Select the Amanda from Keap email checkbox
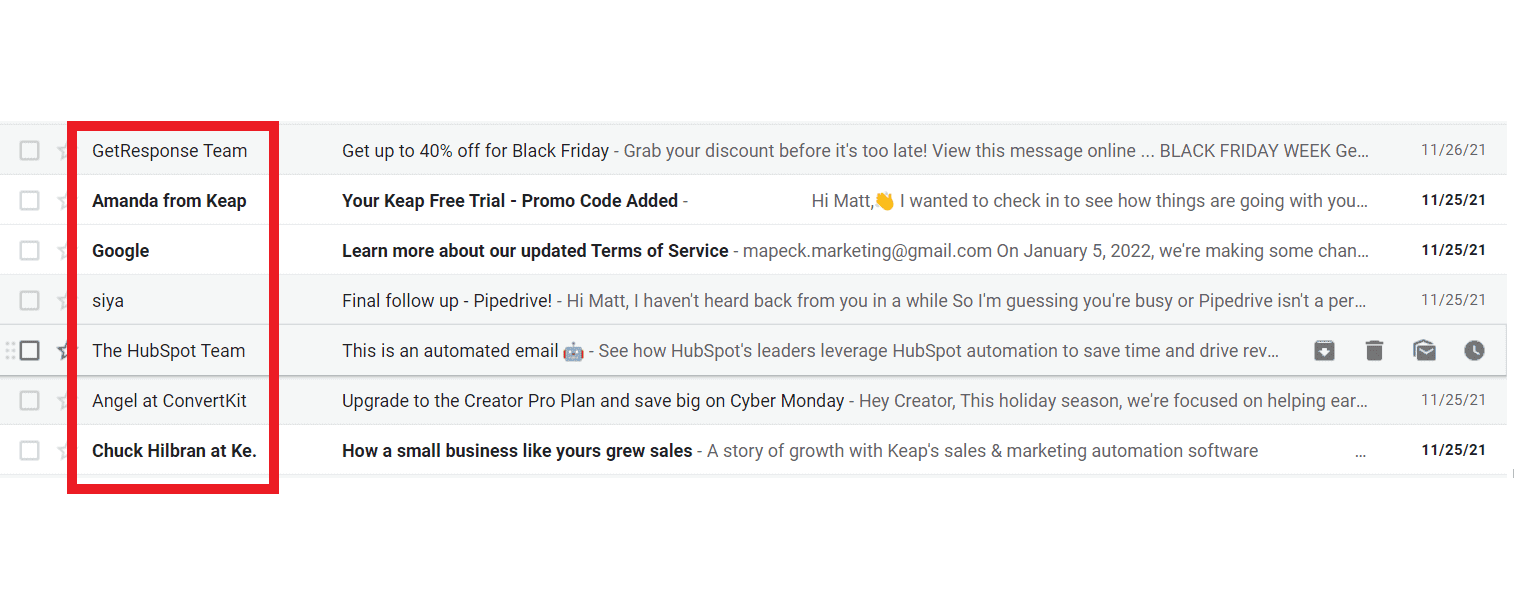This screenshot has height=599, width=1514. pos(29,200)
